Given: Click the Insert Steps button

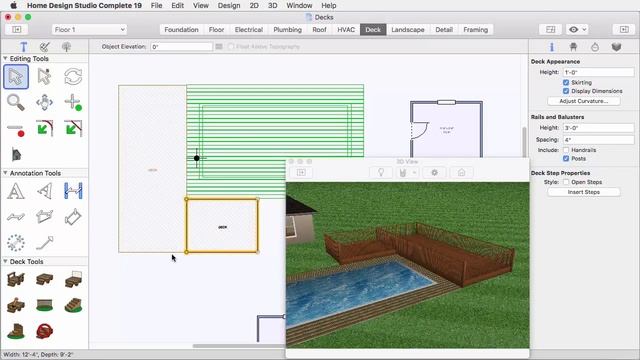Looking at the screenshot, I should point(583,192).
